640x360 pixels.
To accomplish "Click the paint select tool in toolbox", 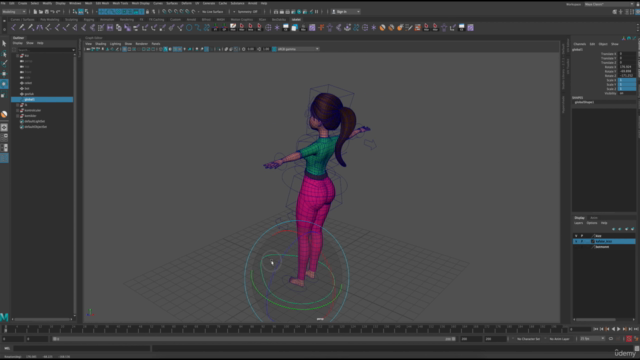I will coord(4,64).
